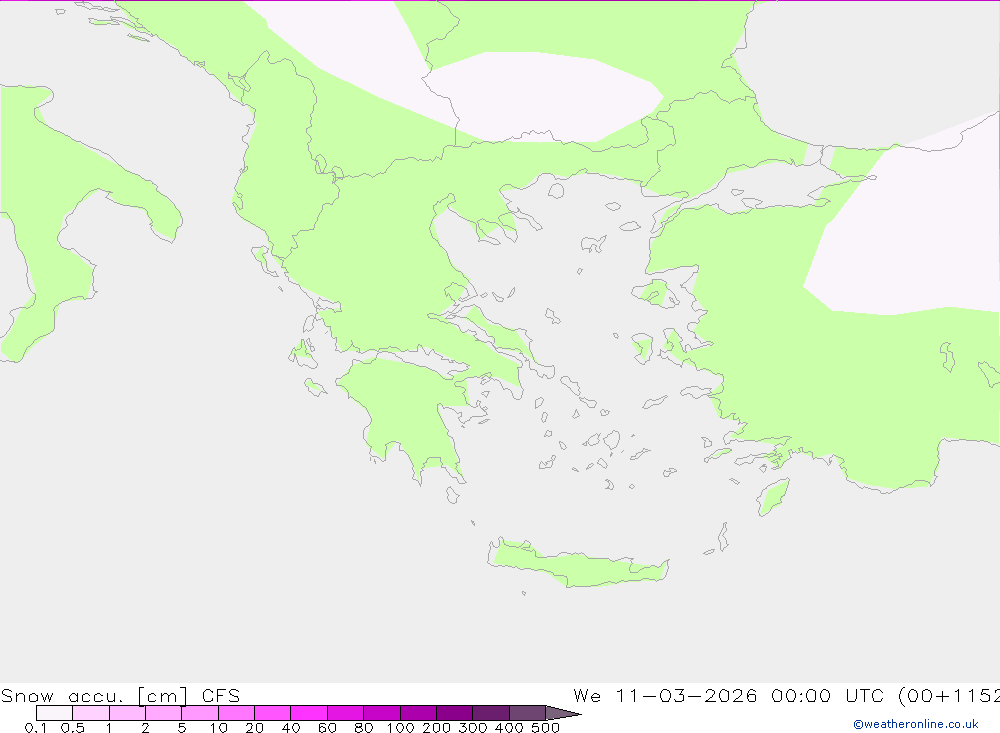
Task: Select the white 0.1–0.5 cm legend swatch
Action: pyautogui.click(x=54, y=713)
